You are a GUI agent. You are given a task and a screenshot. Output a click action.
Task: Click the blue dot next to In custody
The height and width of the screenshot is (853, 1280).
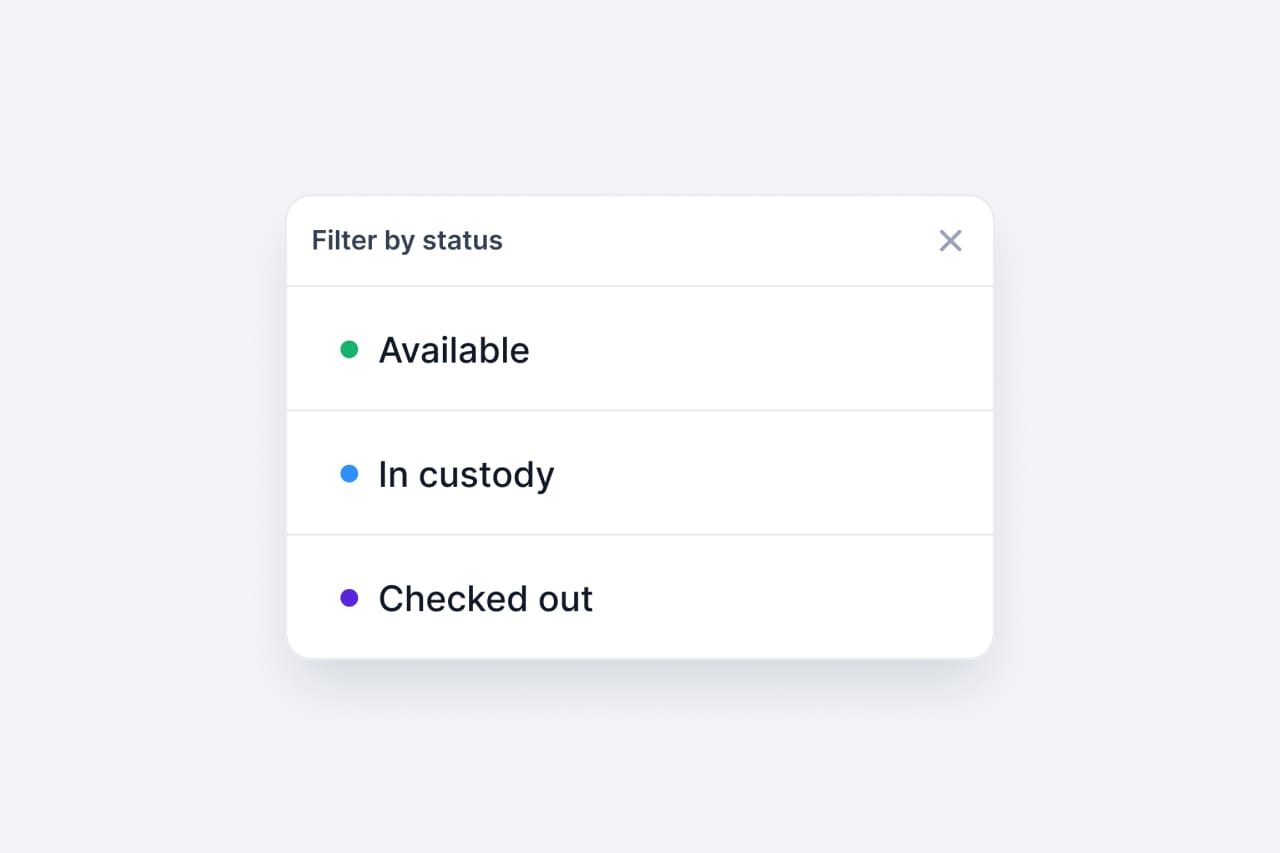coord(349,473)
